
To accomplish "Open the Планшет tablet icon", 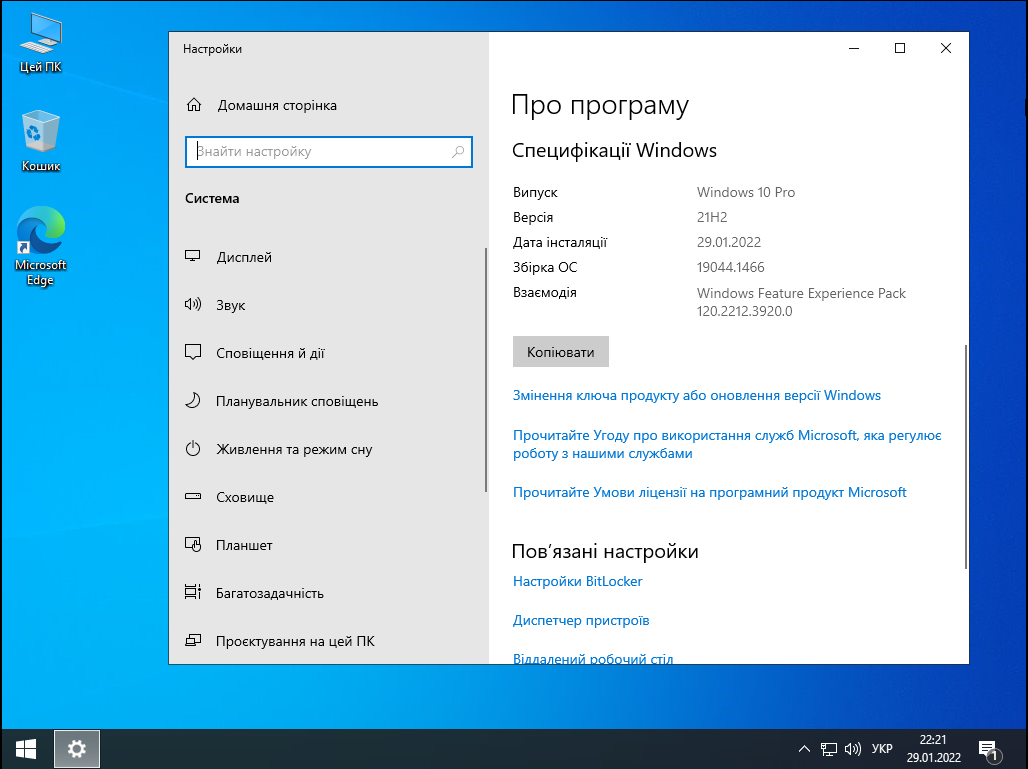I will 194,545.
